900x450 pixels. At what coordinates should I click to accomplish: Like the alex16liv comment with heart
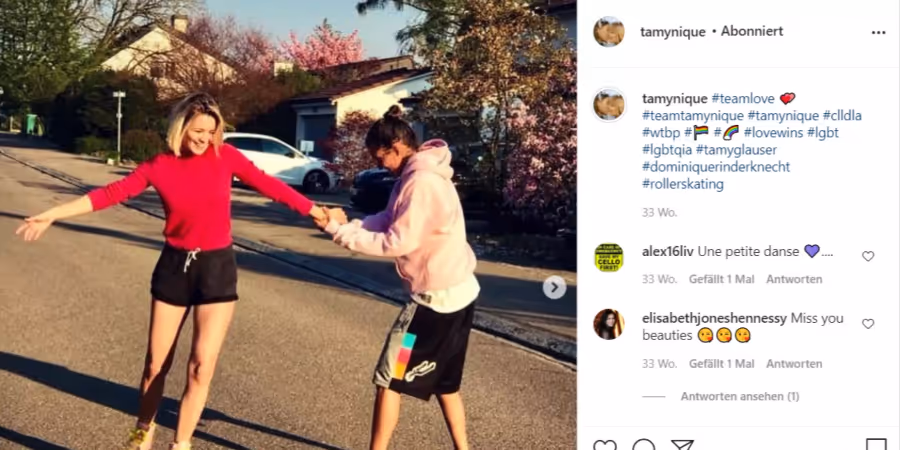(868, 257)
